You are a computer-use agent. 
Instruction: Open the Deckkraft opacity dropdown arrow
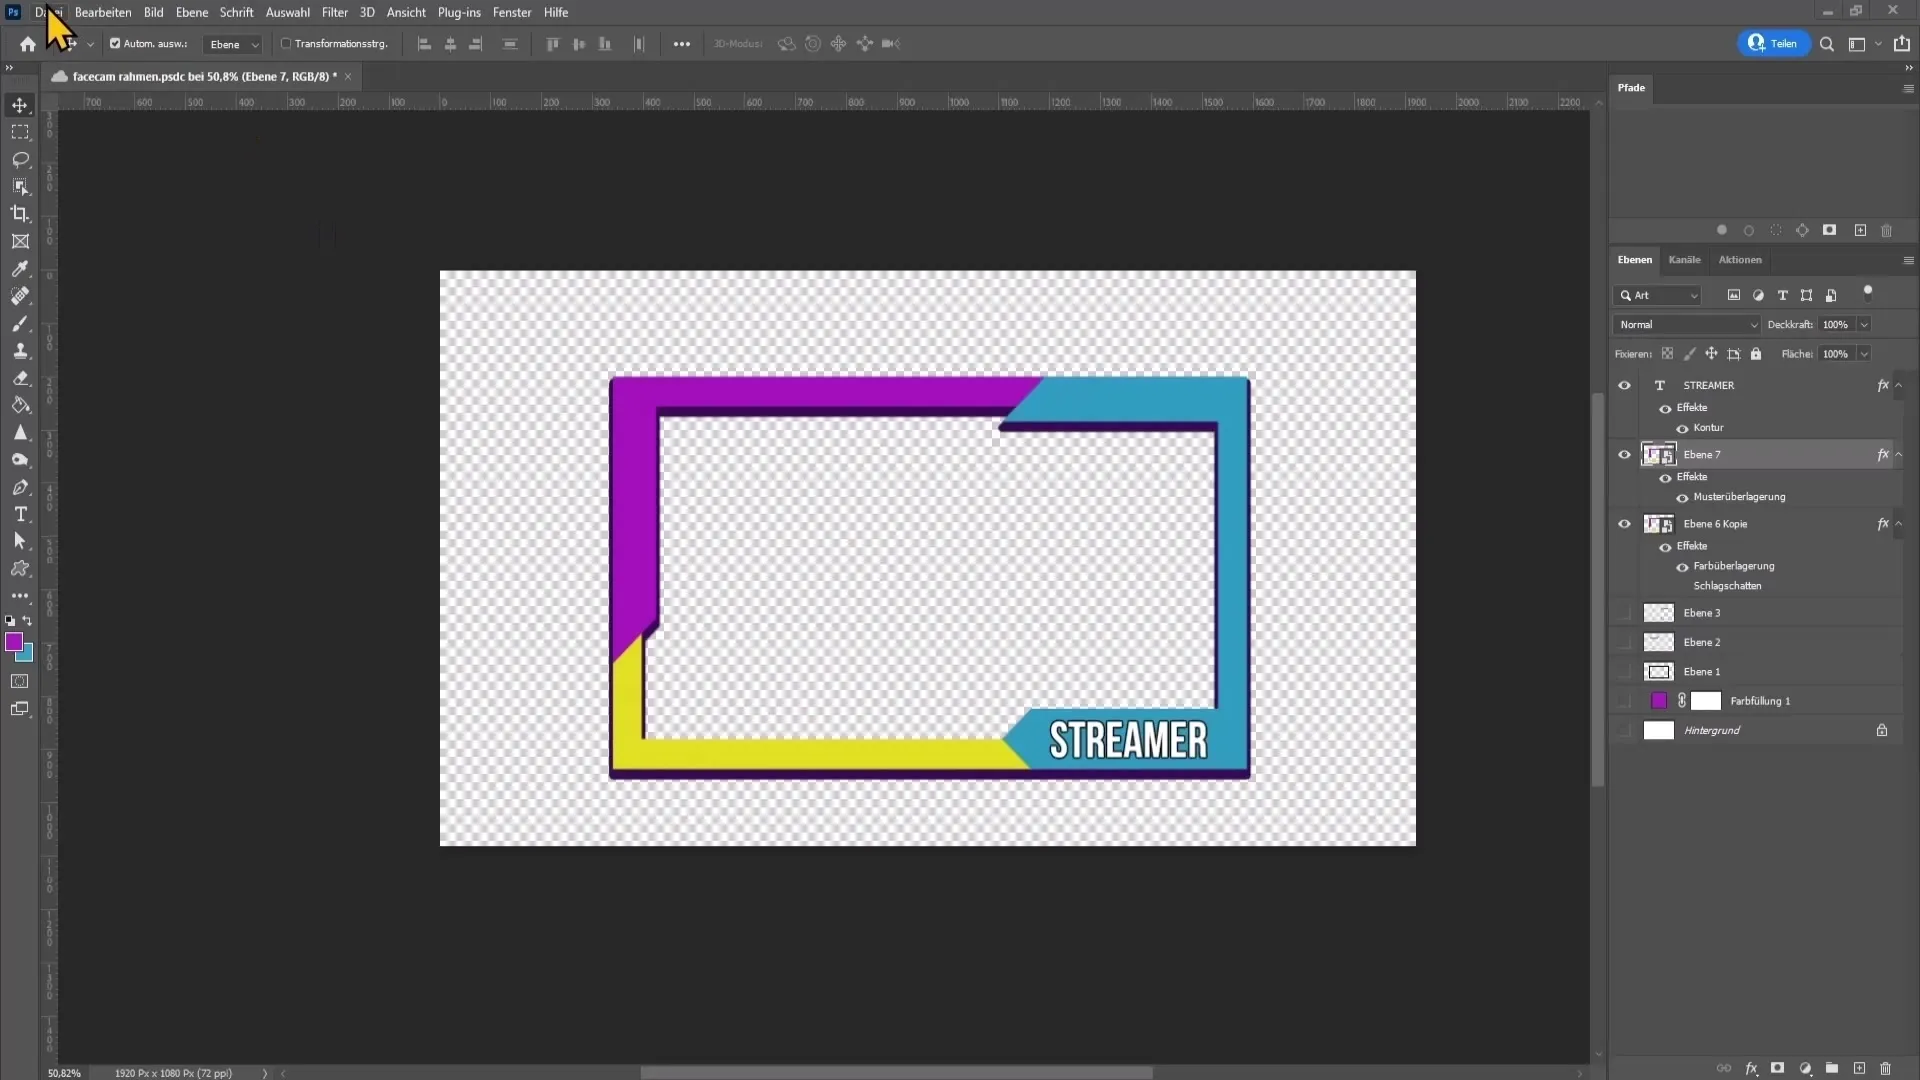pos(1864,325)
